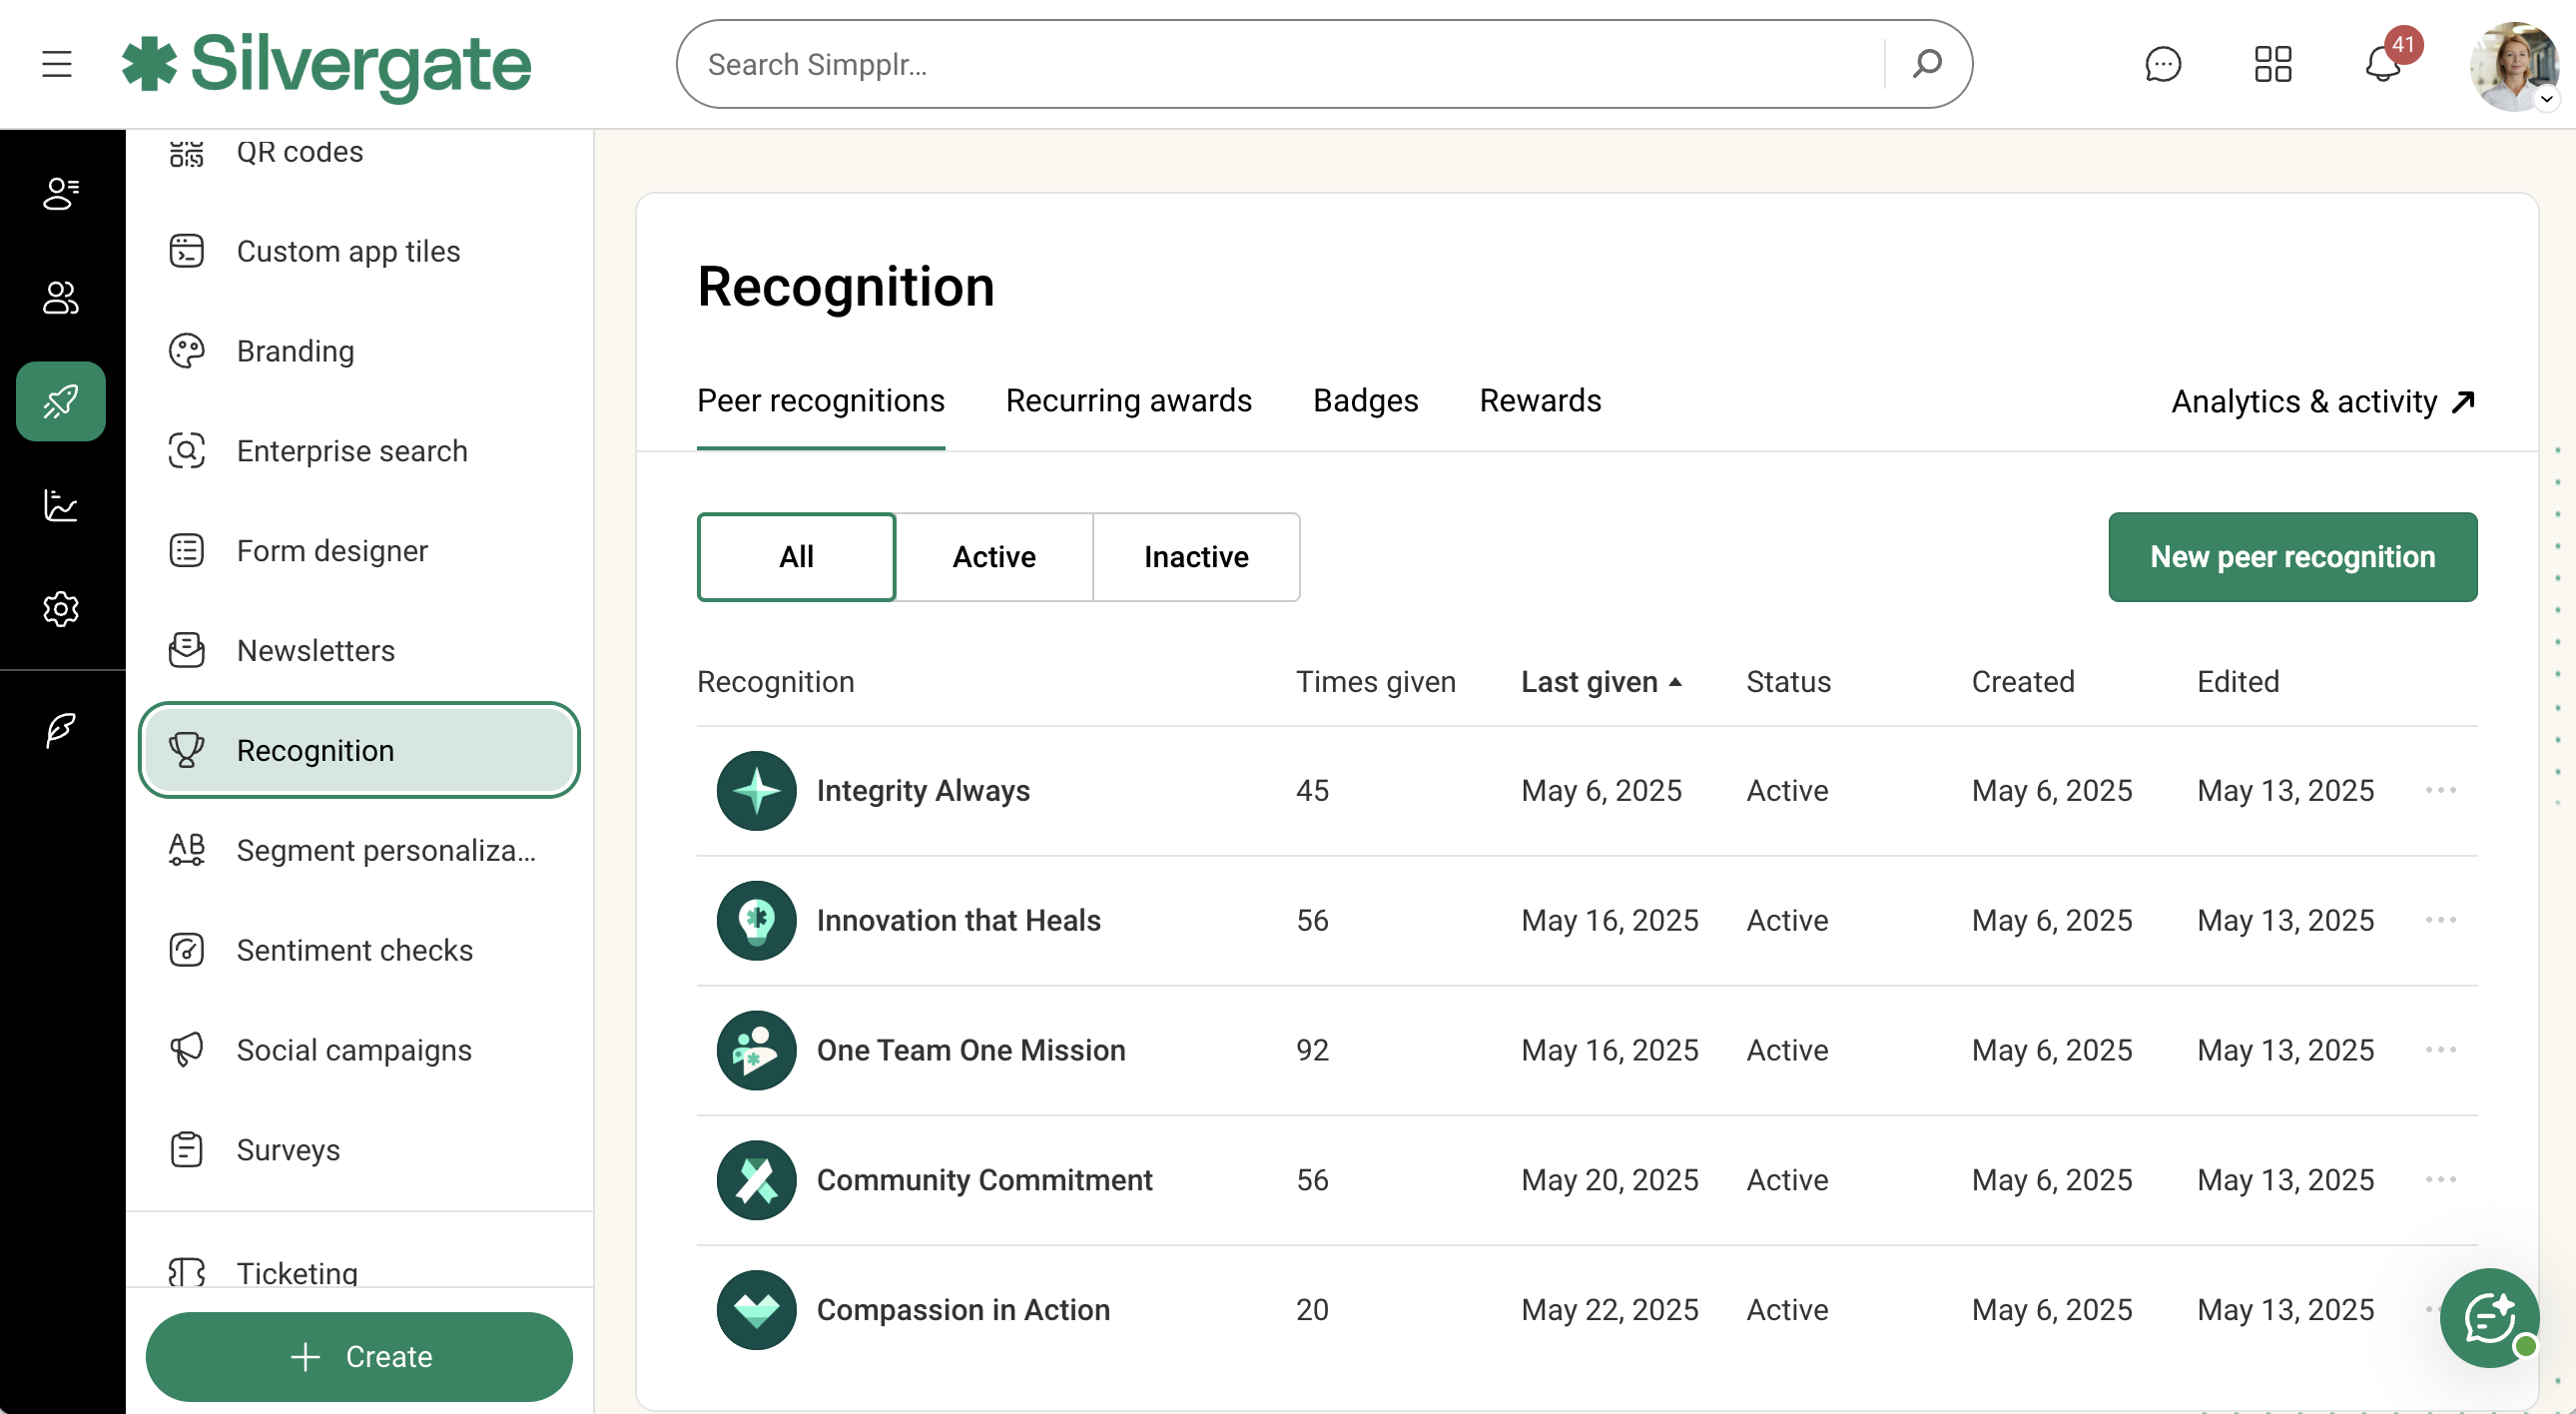2576x1414 pixels.
Task: Open the hamburger navigation menu
Action: tap(57, 64)
